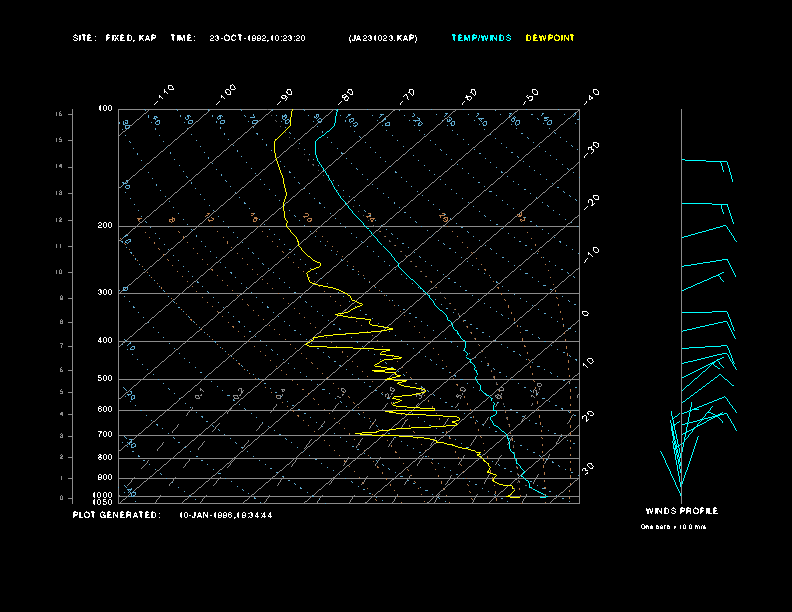The height and width of the screenshot is (612, 792).
Task: Click the WINDS PROFILE caption
Action: tap(681, 511)
